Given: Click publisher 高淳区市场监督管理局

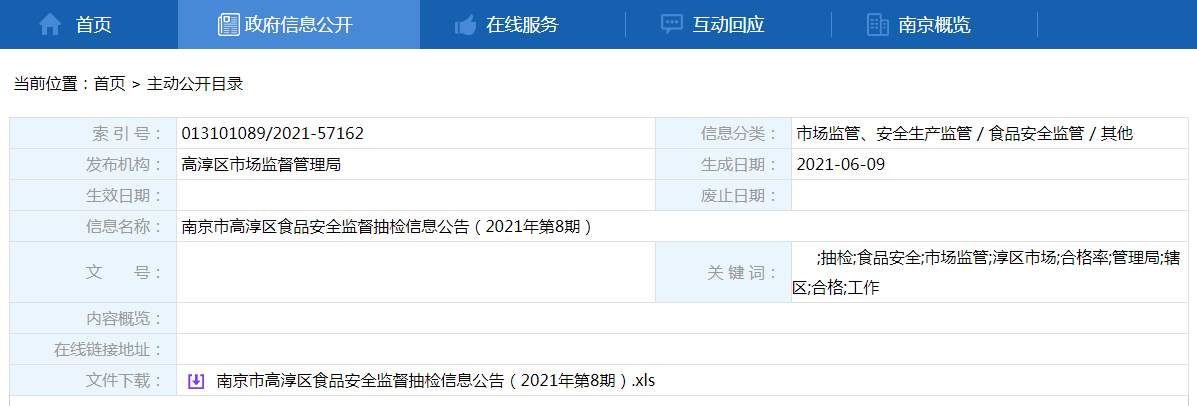Looking at the screenshot, I should 260,164.
